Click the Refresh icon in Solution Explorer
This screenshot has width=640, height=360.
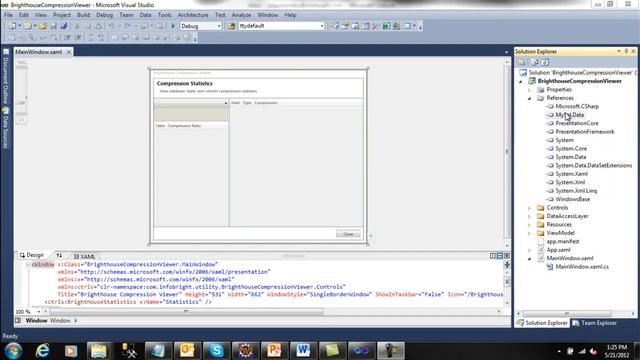pyautogui.click(x=545, y=62)
